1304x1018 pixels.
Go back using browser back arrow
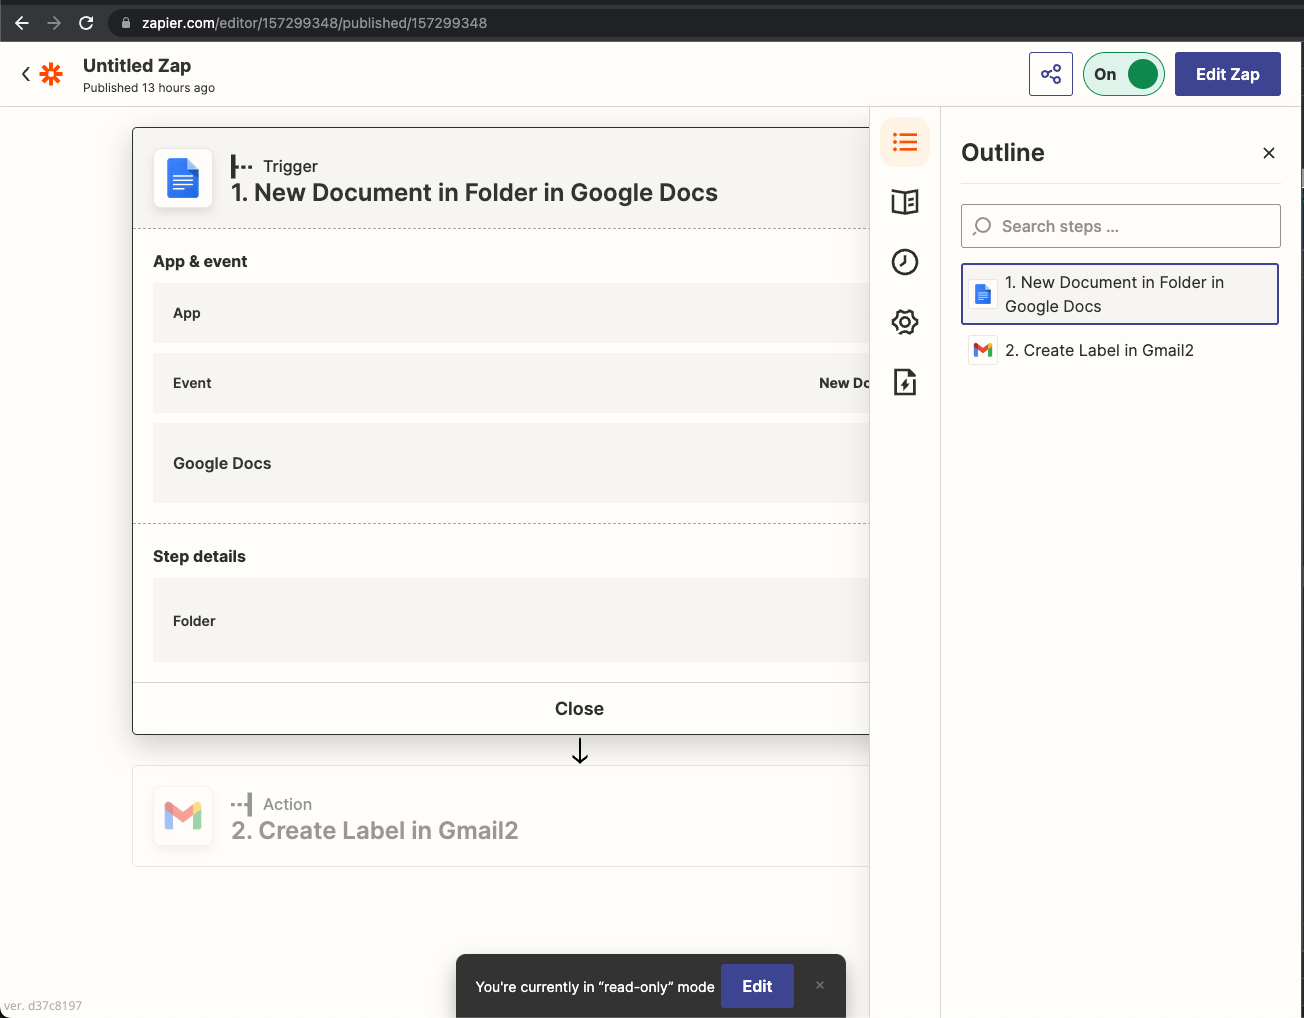21,22
